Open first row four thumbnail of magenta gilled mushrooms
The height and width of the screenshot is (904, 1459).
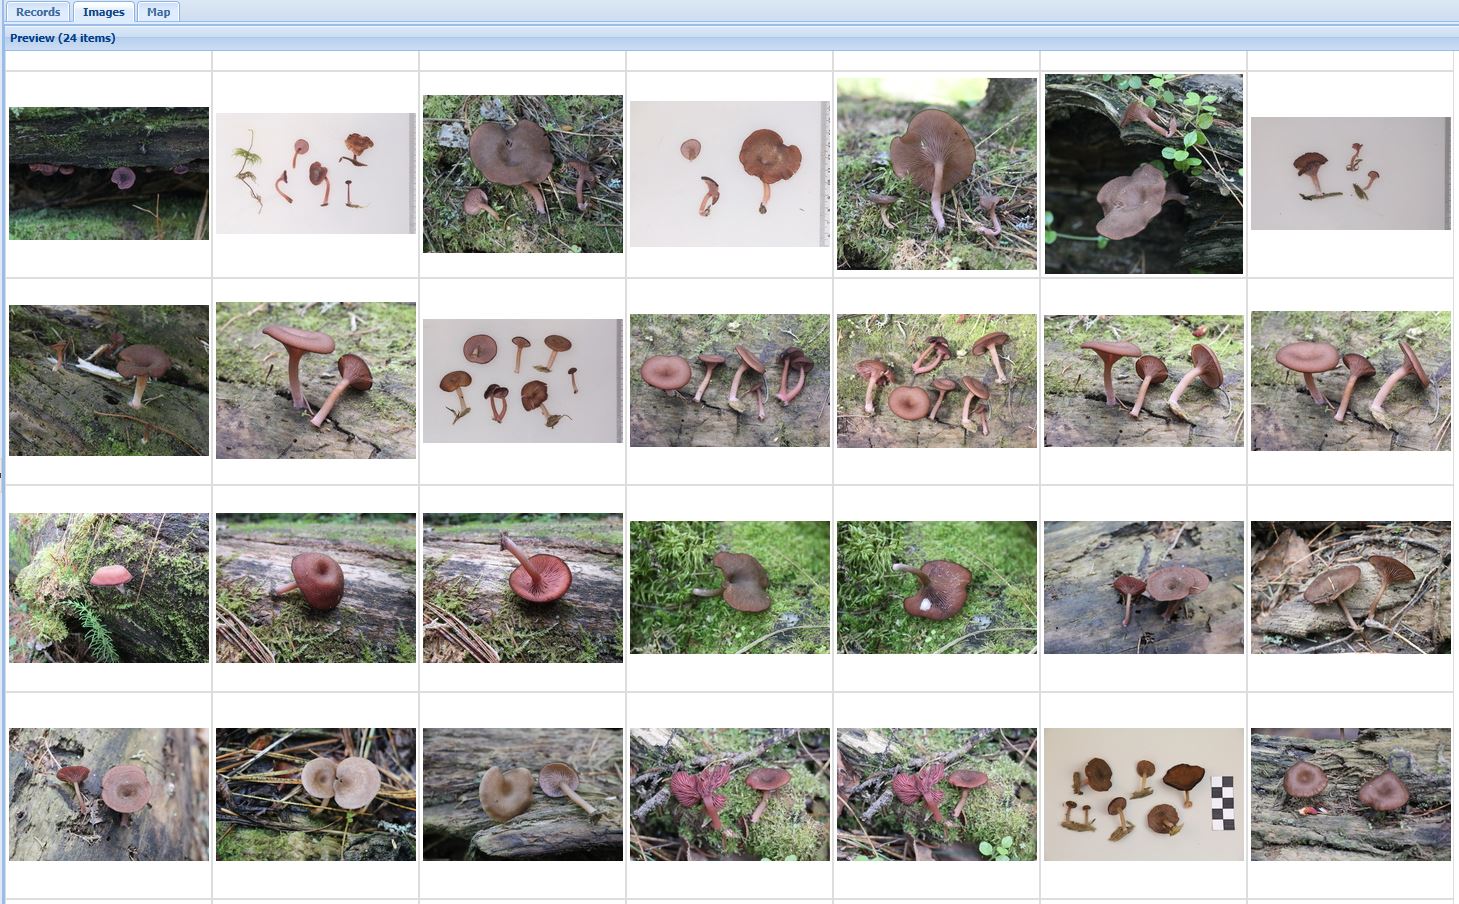730,794
